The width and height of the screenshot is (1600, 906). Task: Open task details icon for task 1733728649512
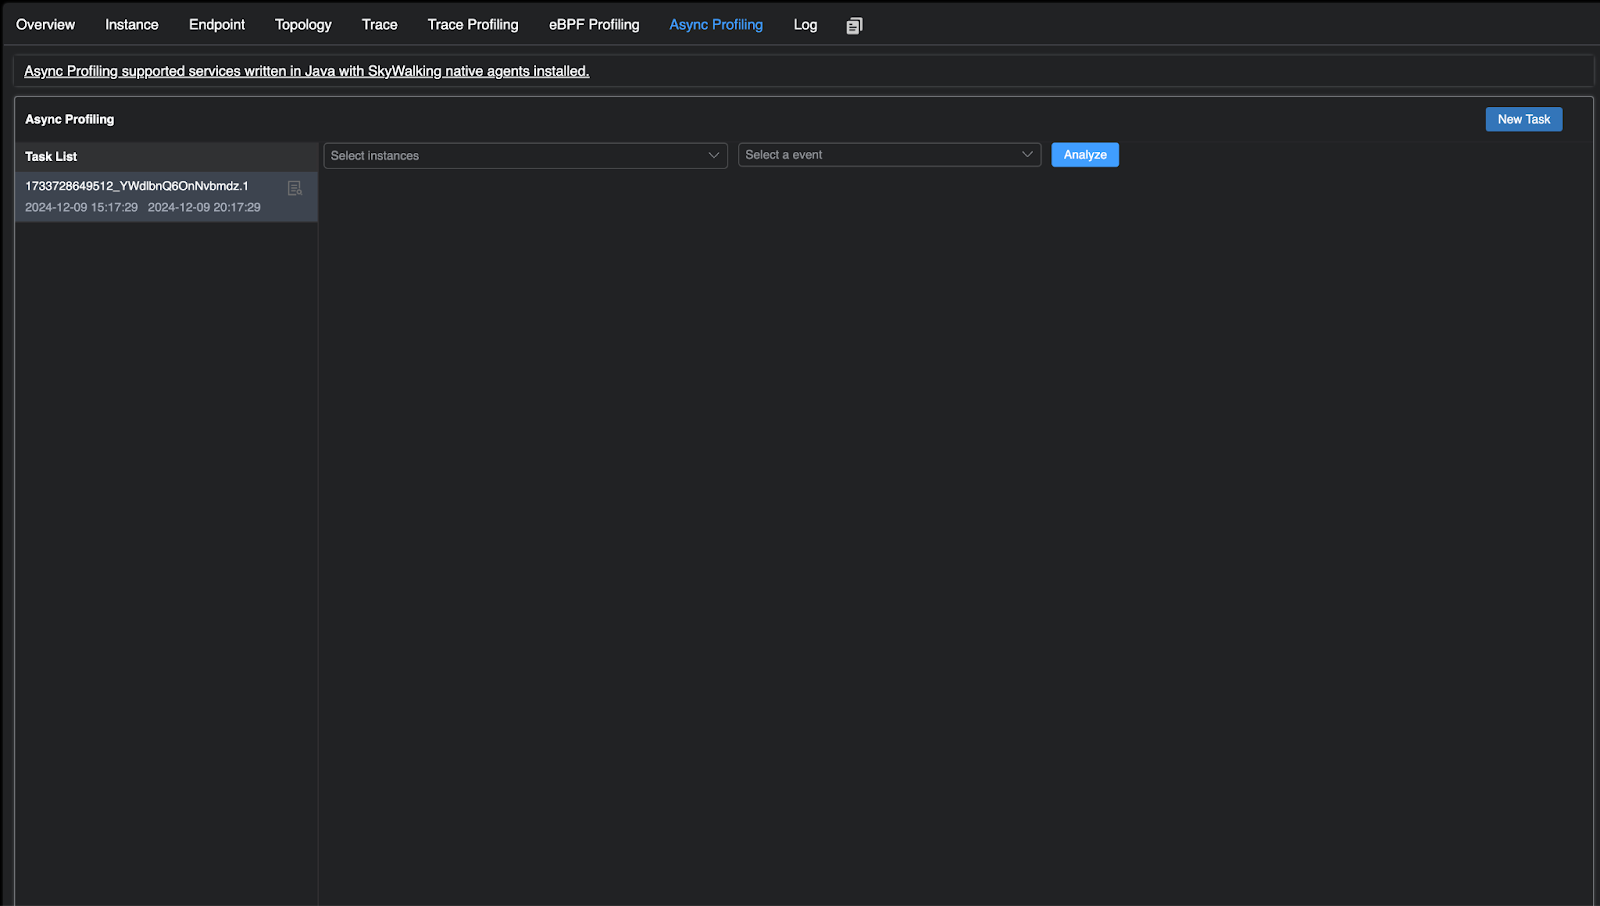pyautogui.click(x=295, y=188)
